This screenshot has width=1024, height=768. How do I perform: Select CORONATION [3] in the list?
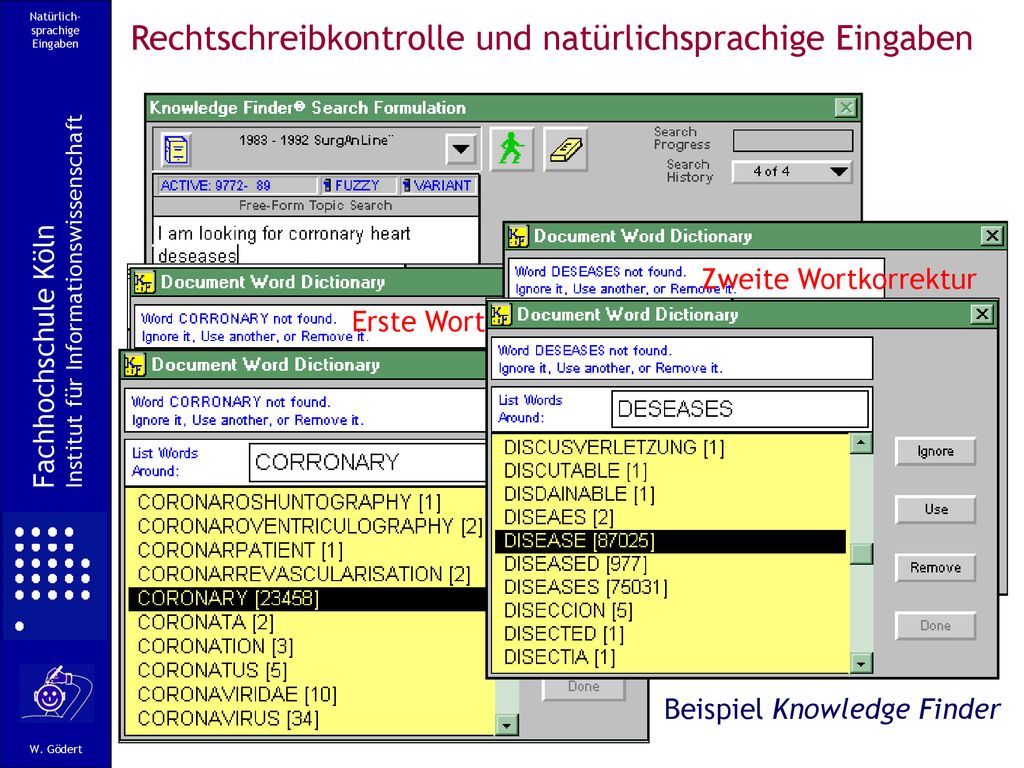(307, 647)
